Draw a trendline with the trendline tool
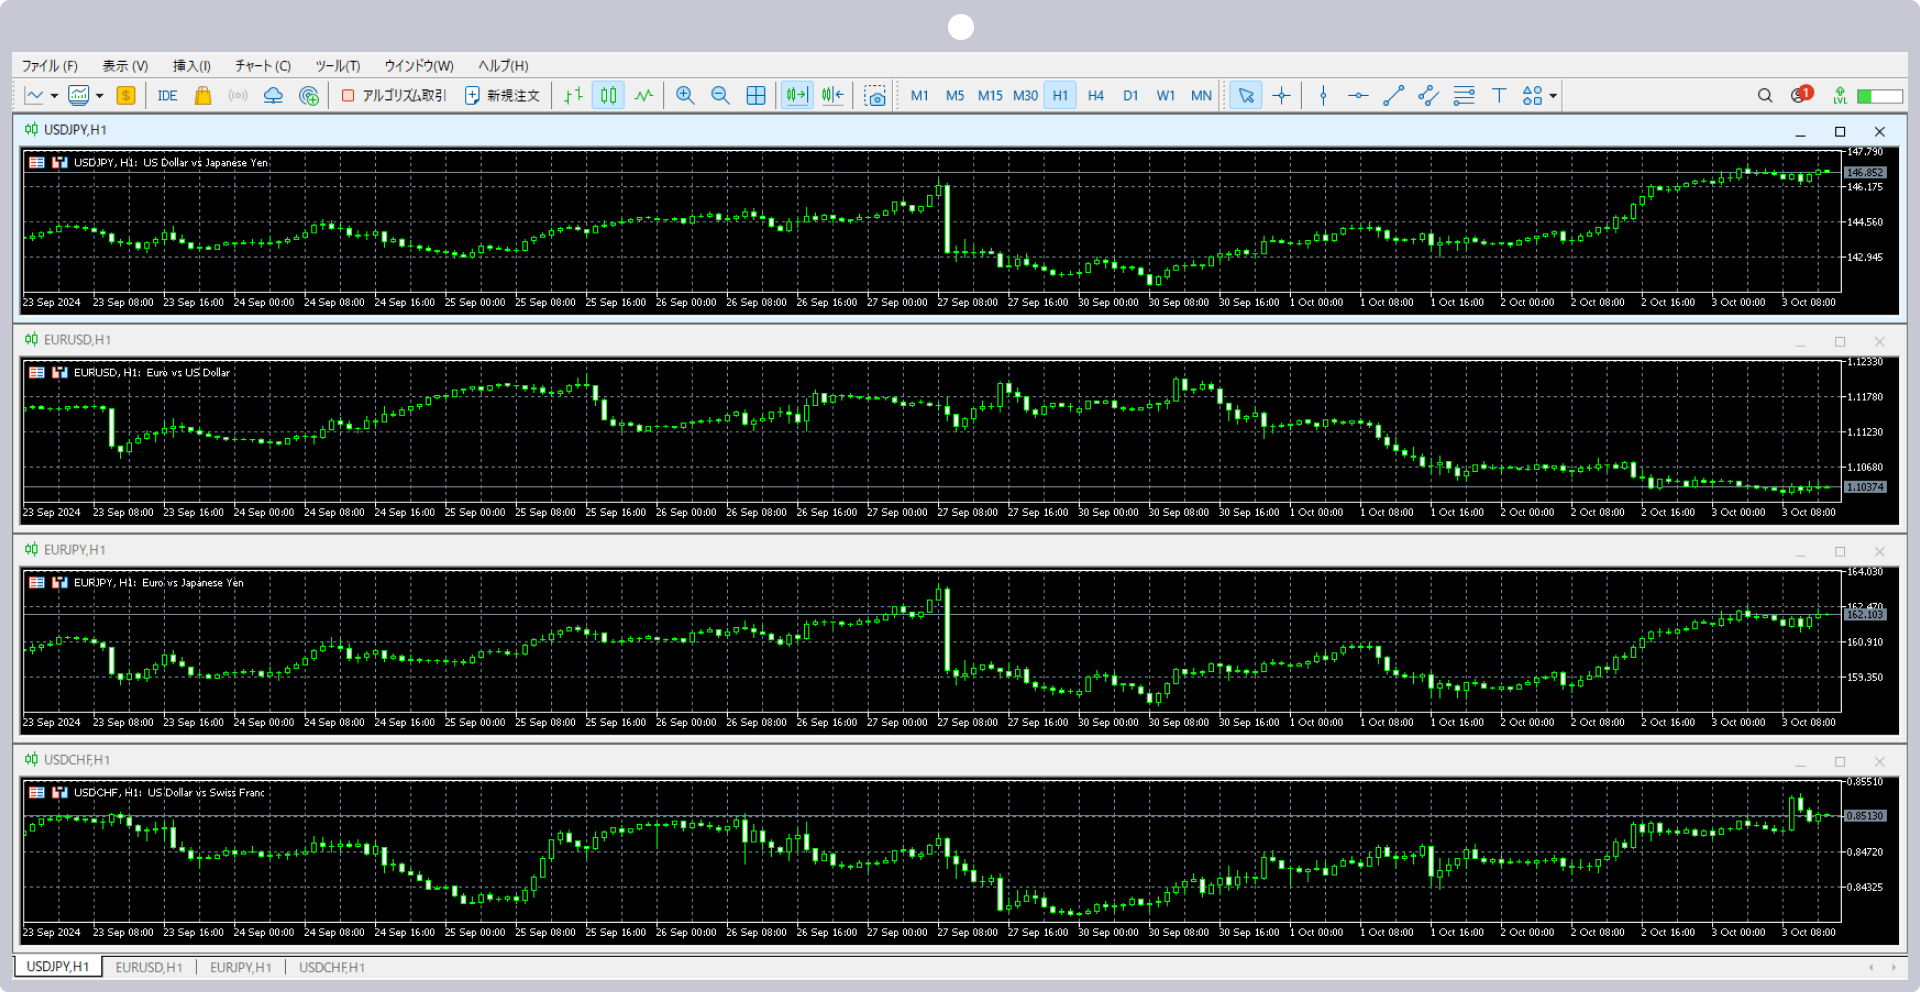Viewport: 1920px width, 992px height. click(x=1393, y=96)
